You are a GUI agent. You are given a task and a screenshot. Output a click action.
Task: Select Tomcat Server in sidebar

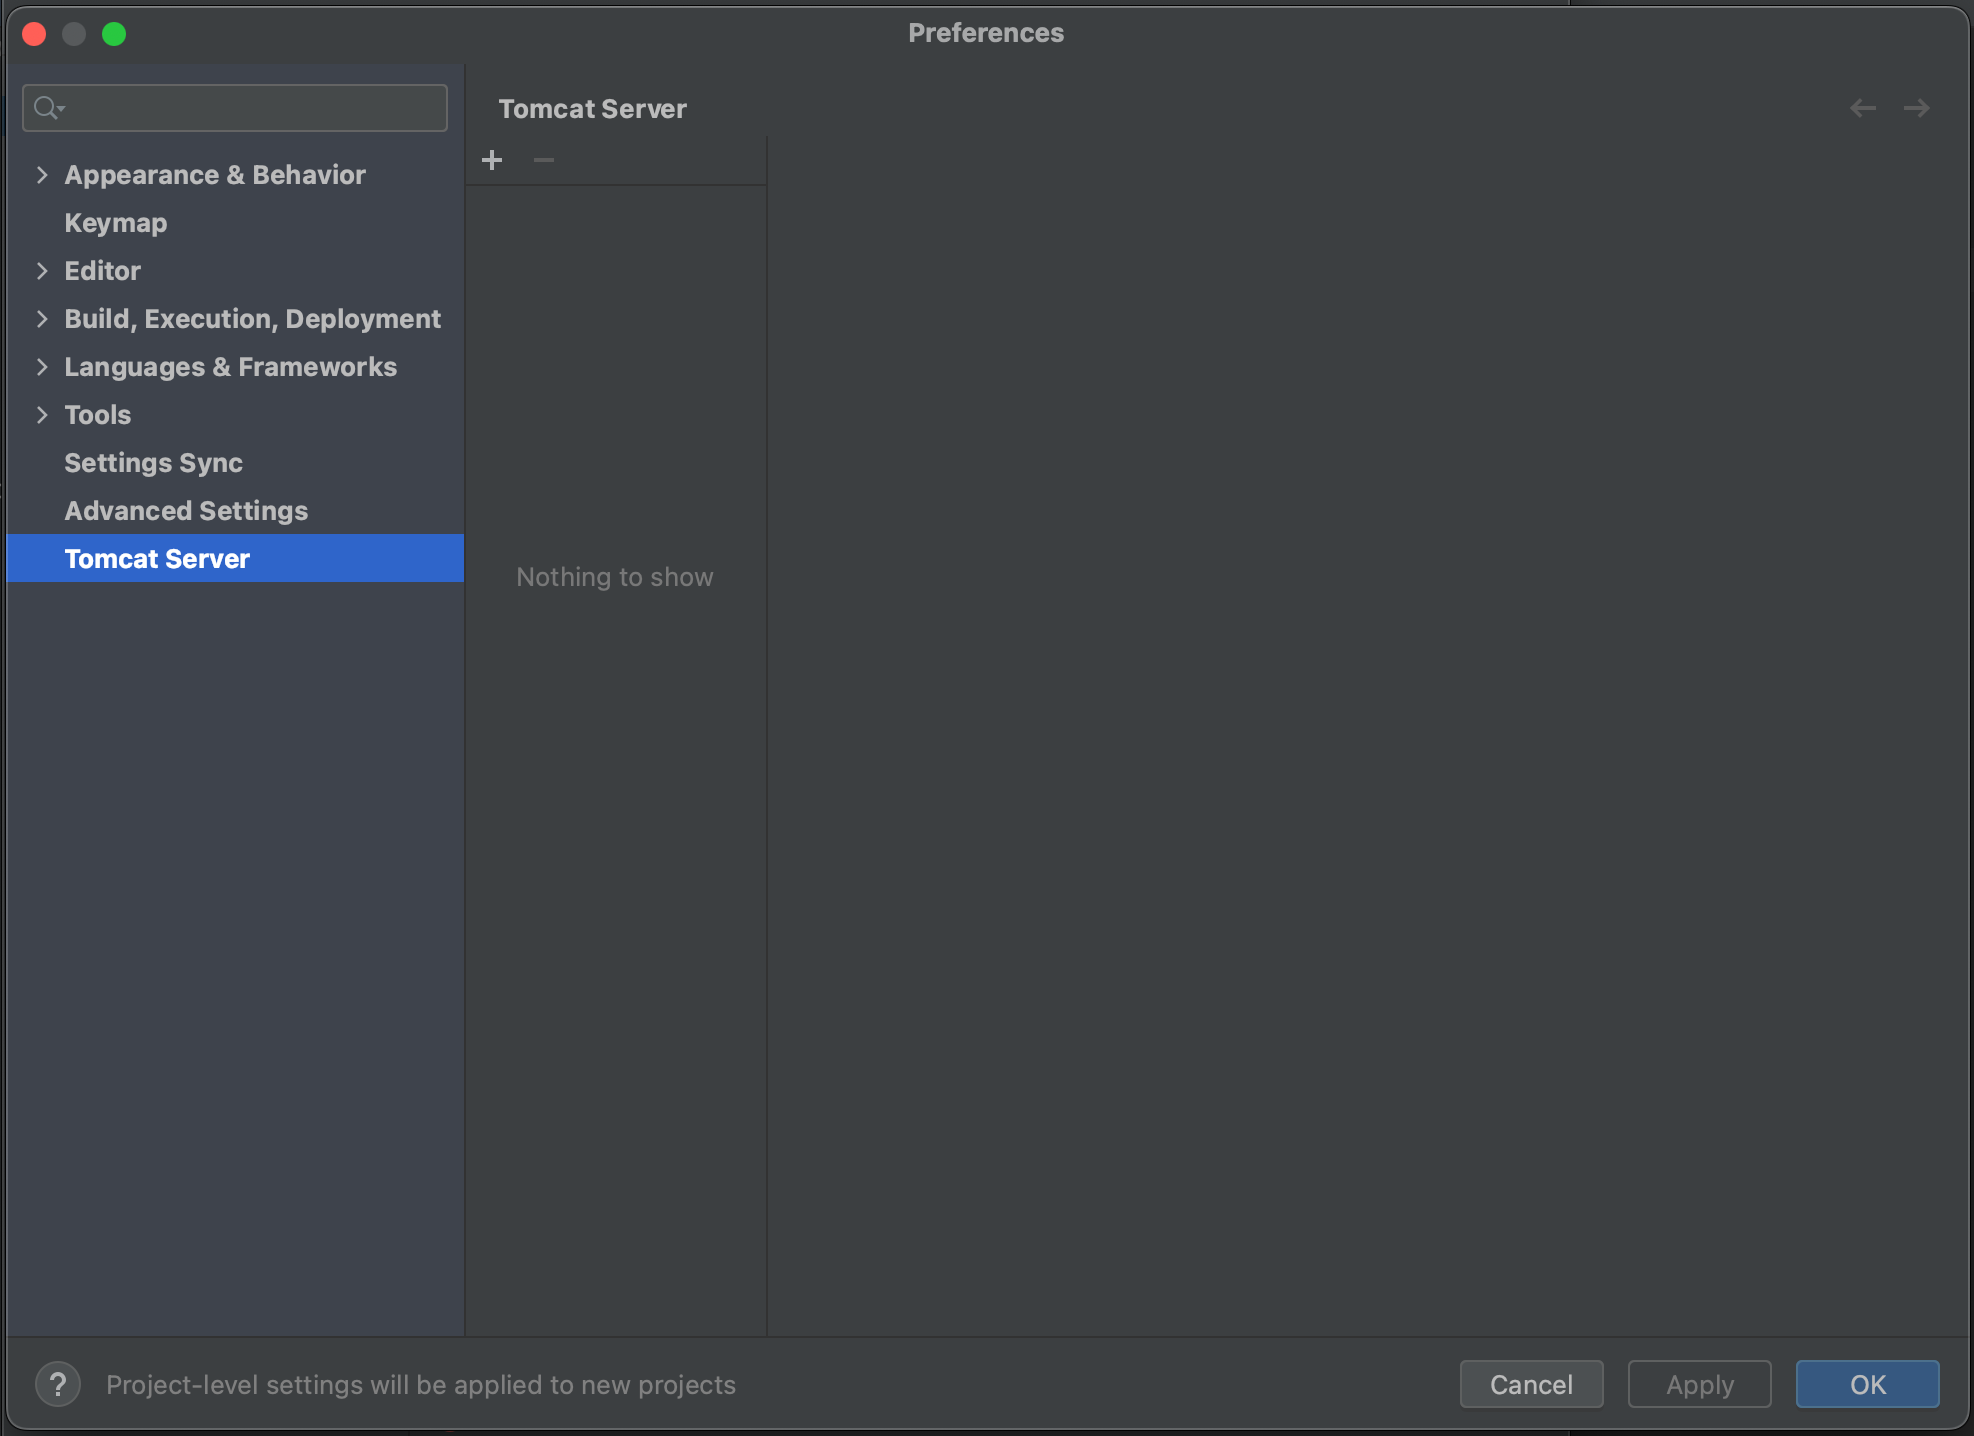pos(157,559)
